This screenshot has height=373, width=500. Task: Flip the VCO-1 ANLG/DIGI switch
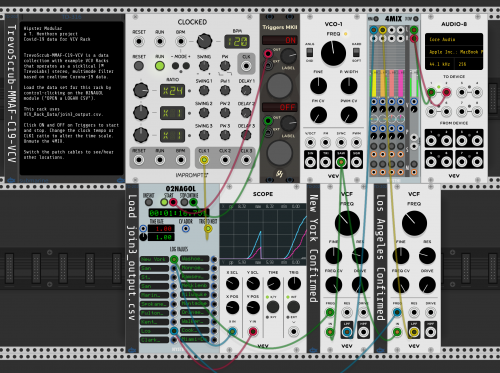[x=310, y=53]
